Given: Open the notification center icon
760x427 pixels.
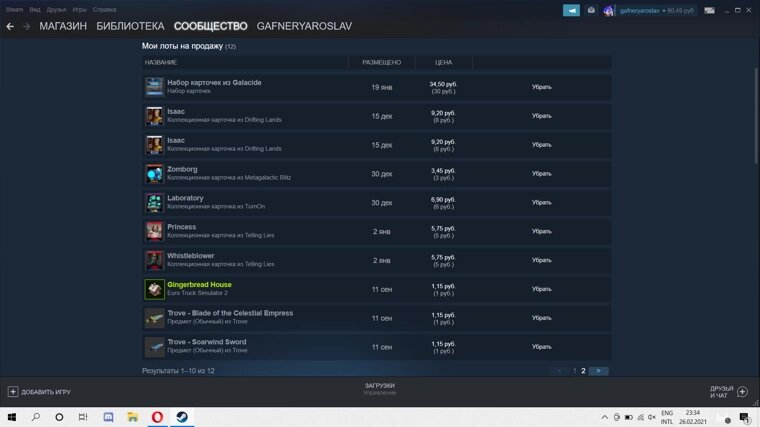Looking at the screenshot, I should pos(744,417).
